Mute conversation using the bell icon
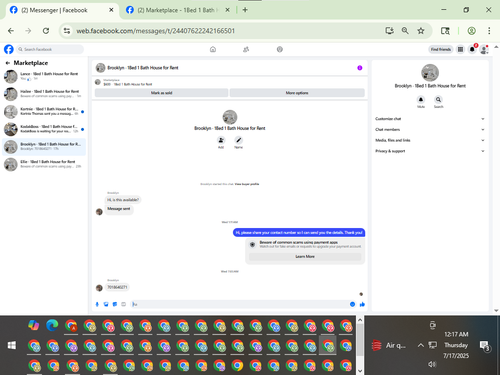Viewport: 500px width, 375px height. coord(421,99)
